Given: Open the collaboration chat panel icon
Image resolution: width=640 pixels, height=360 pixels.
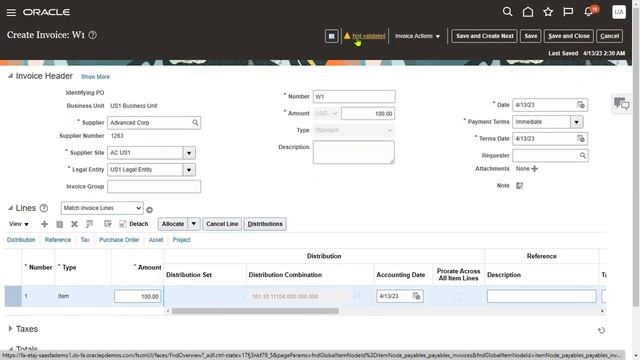Looking at the screenshot, I should (621, 104).
